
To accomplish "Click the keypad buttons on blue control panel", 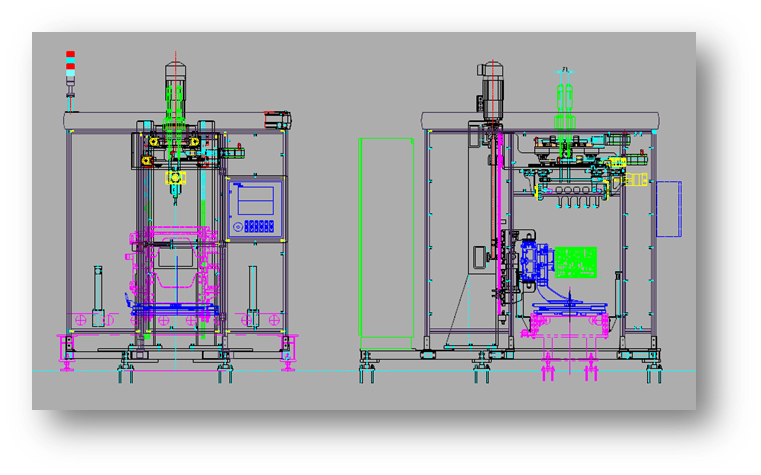I will (260, 226).
